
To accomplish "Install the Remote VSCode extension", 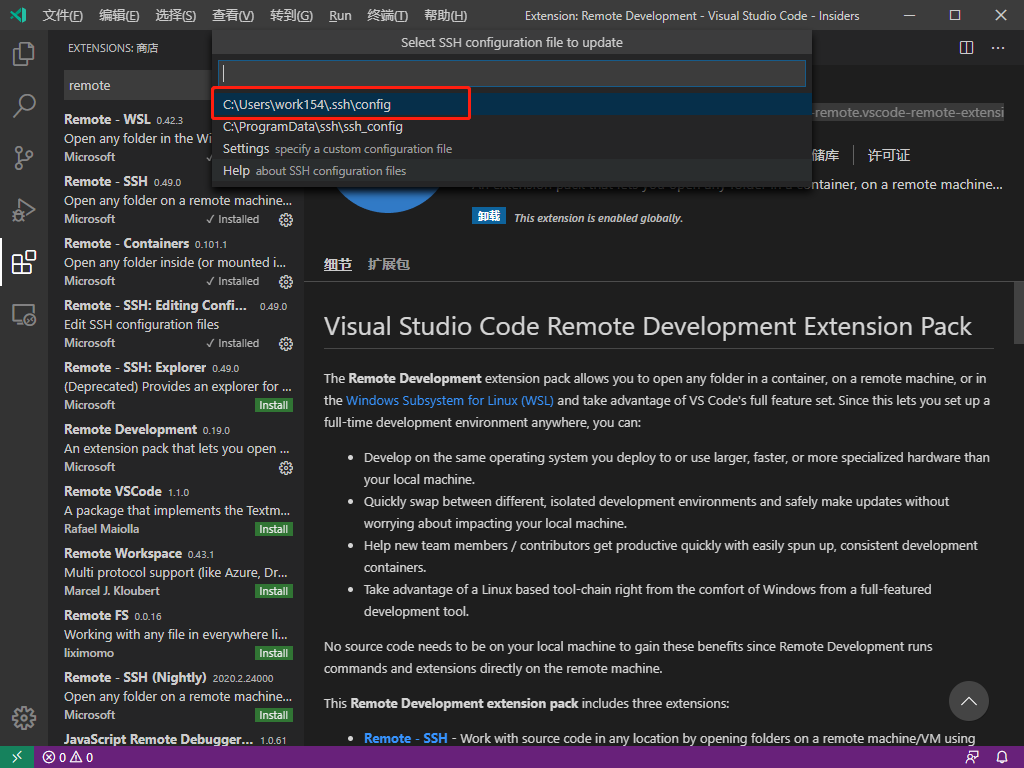I will pos(274,529).
